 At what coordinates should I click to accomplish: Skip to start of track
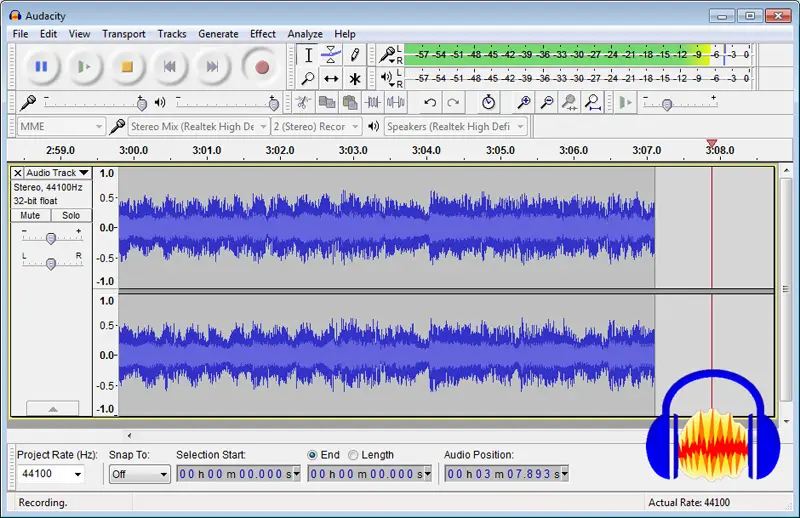pyautogui.click(x=170, y=67)
